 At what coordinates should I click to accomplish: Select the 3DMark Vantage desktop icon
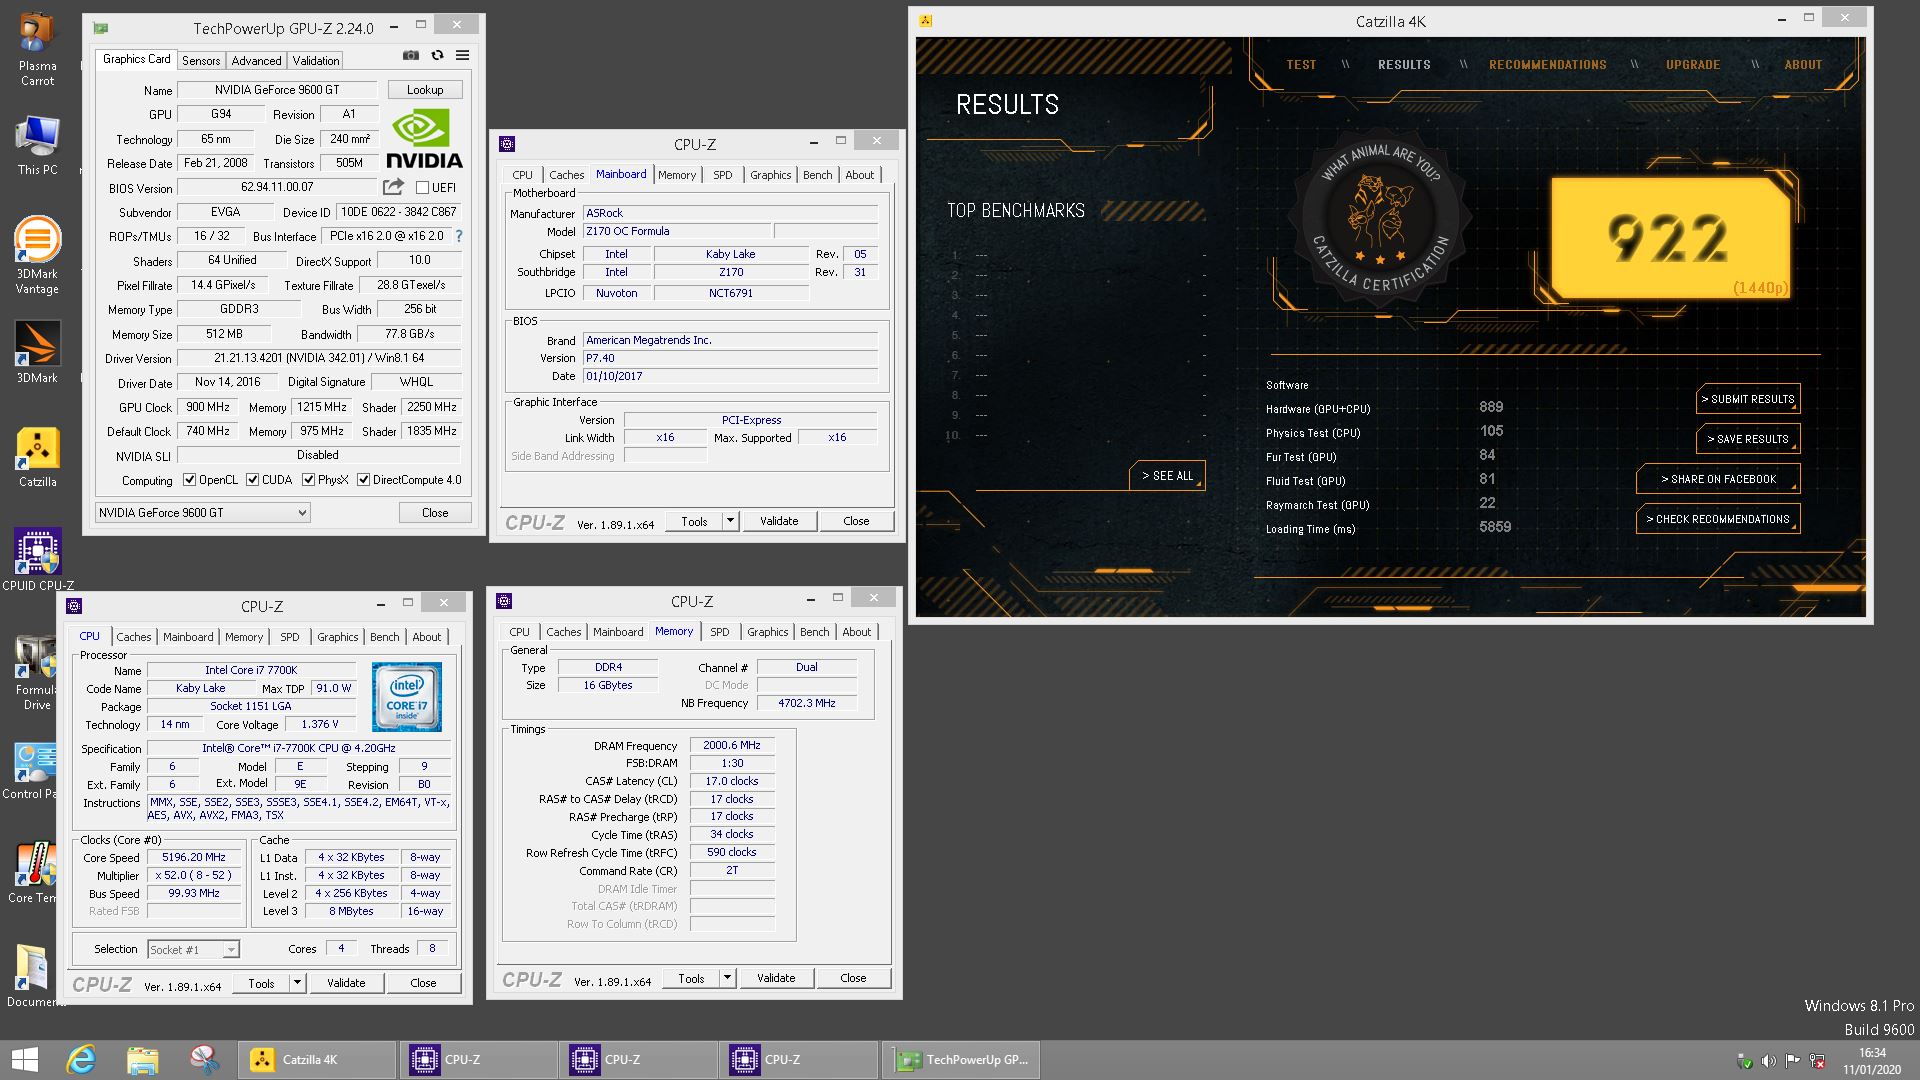coord(37,255)
